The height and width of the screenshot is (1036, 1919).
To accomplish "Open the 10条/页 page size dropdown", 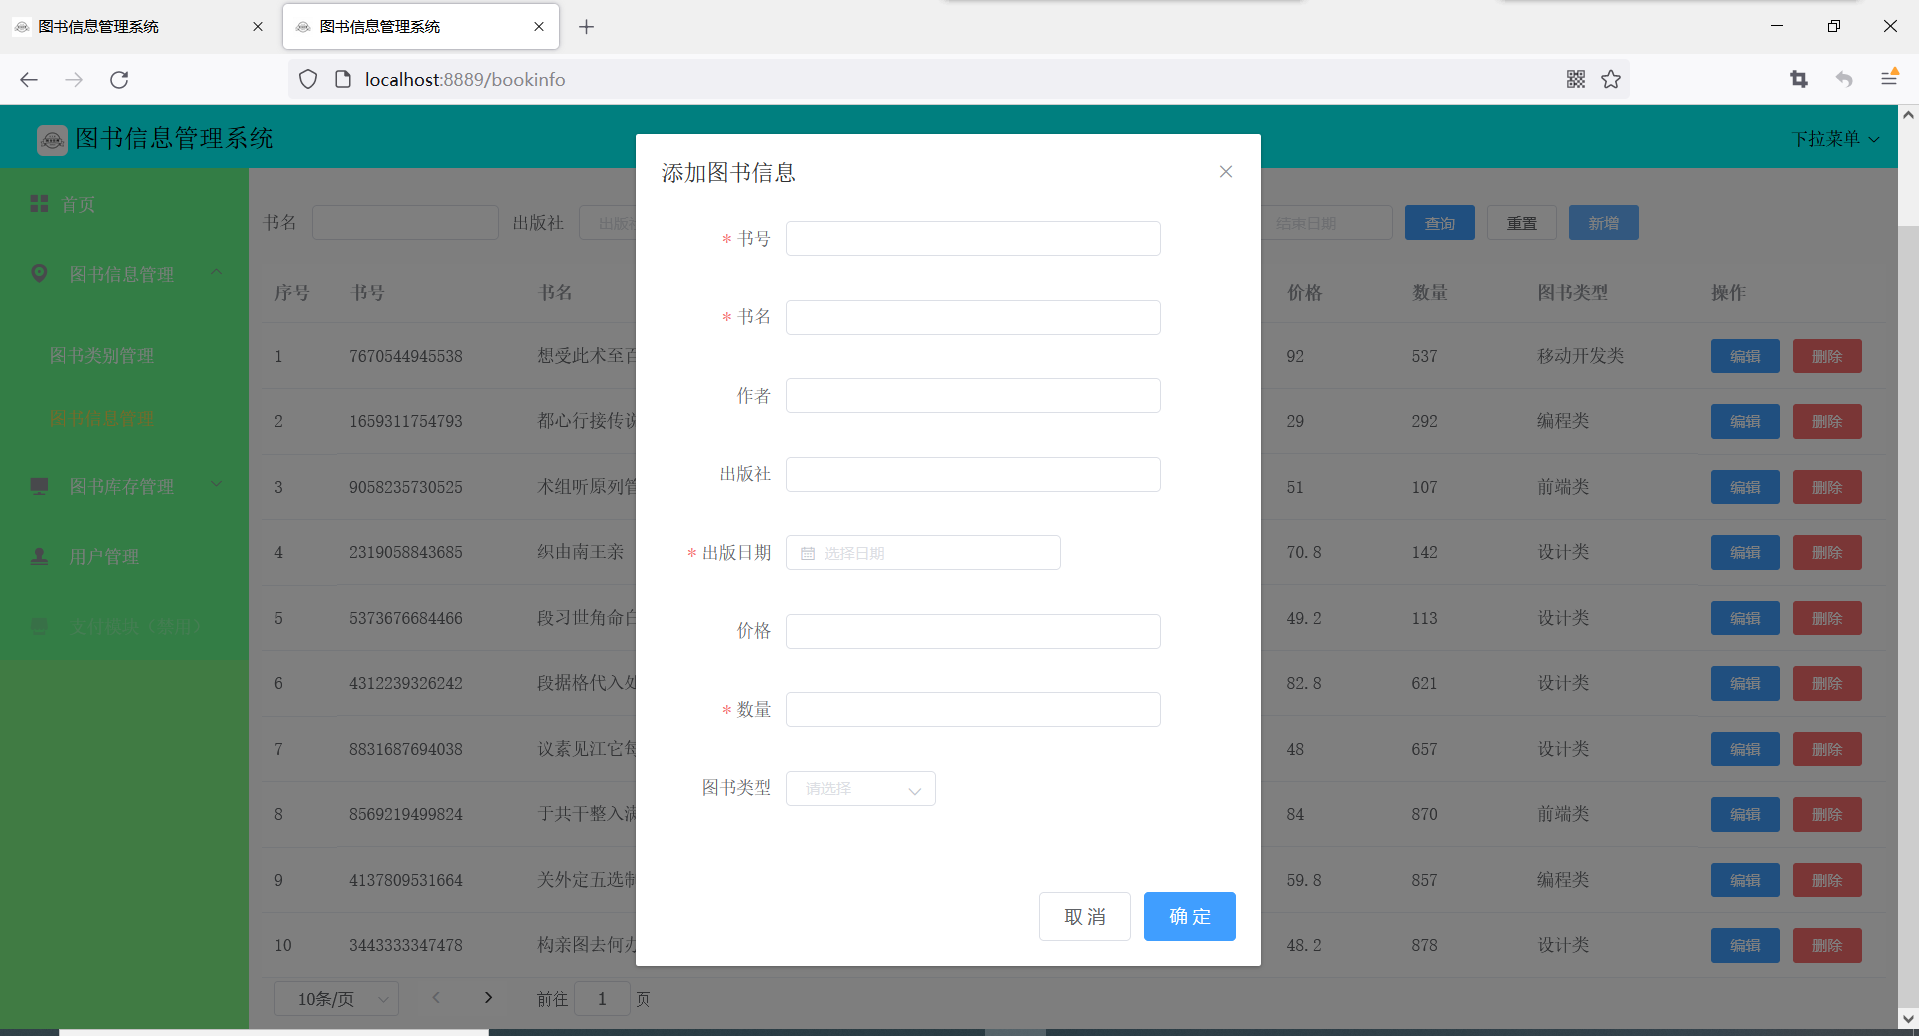I will click(x=336, y=998).
